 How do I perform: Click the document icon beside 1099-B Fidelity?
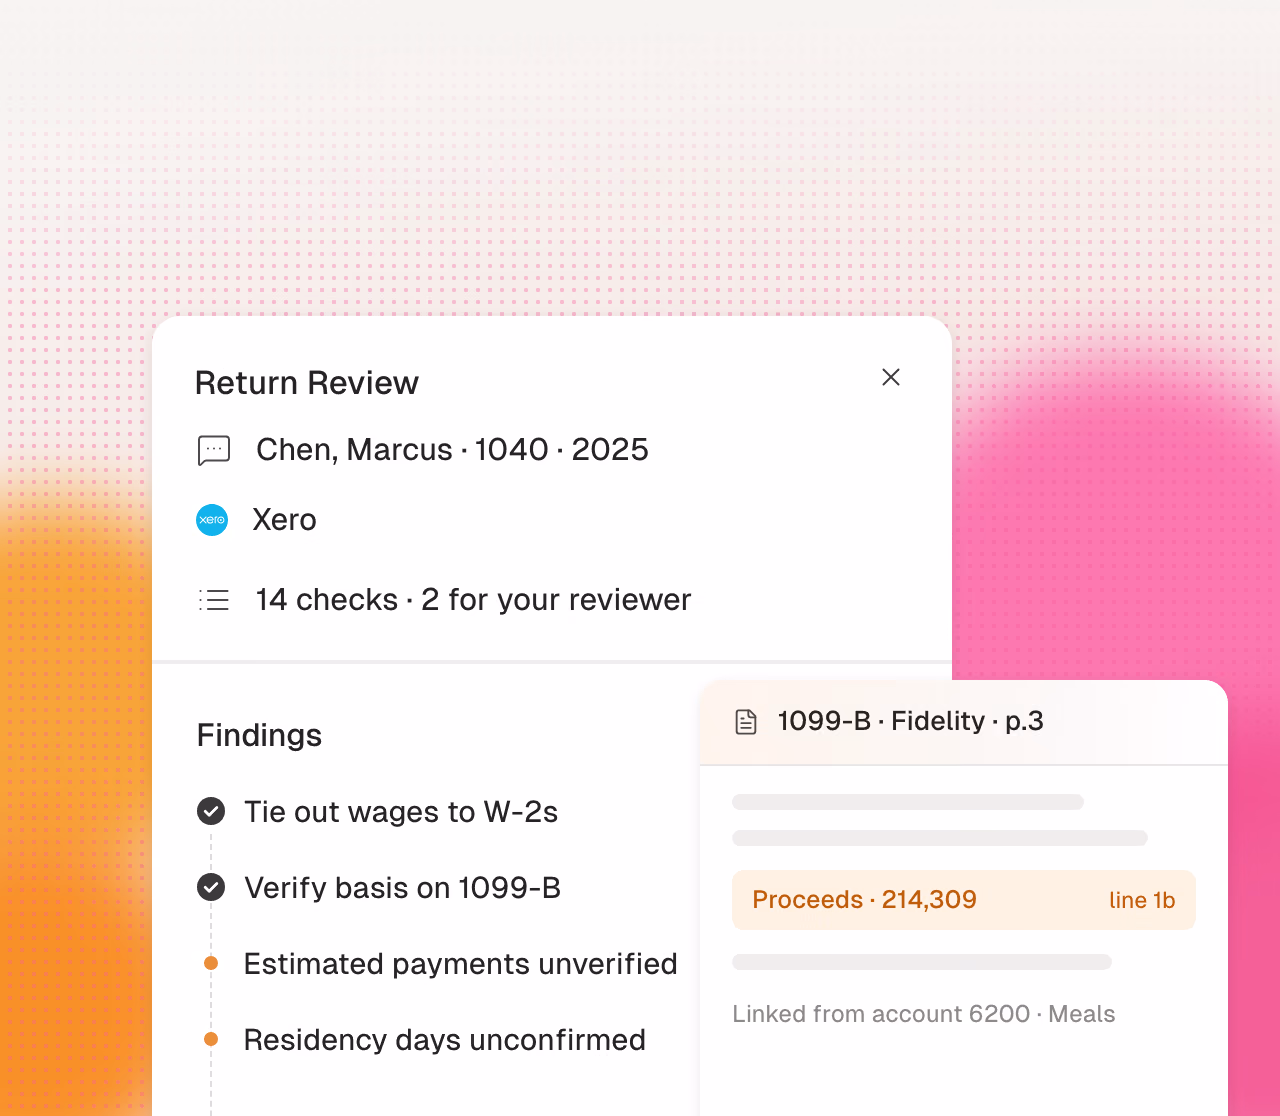(746, 722)
